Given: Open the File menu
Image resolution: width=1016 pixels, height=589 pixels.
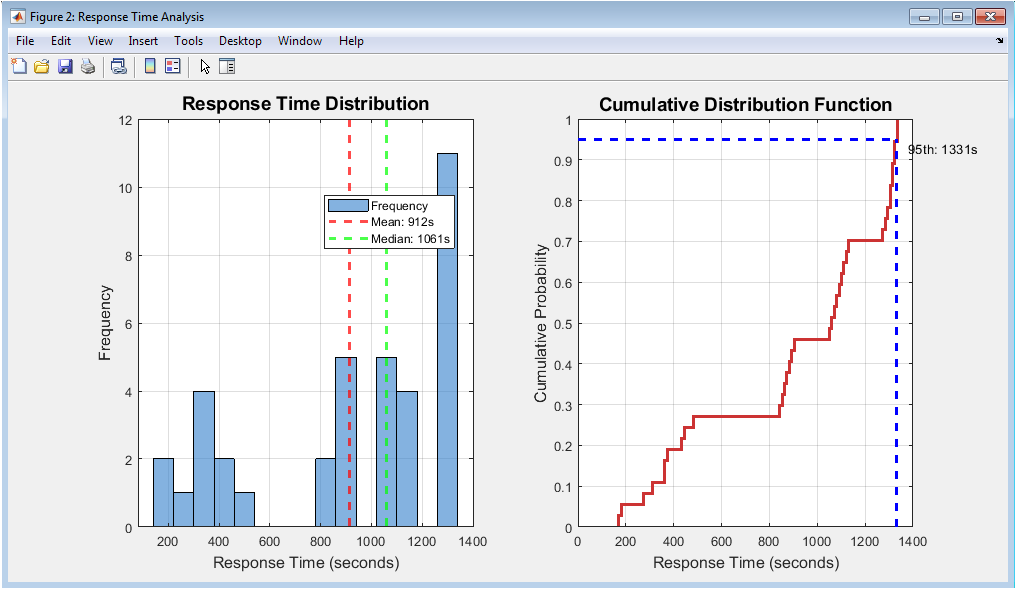Looking at the screenshot, I should click(x=25, y=41).
